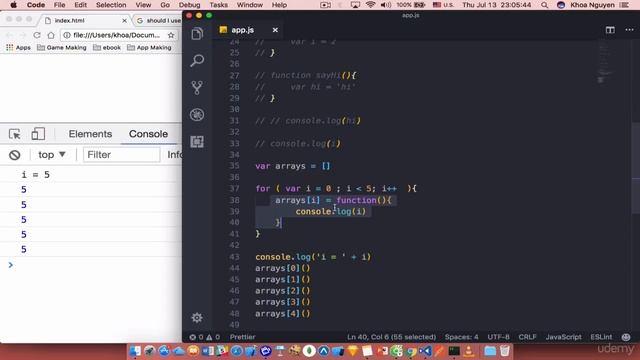Change file encoding UTF-8
Screen dimensions: 640x360
(x=498, y=337)
